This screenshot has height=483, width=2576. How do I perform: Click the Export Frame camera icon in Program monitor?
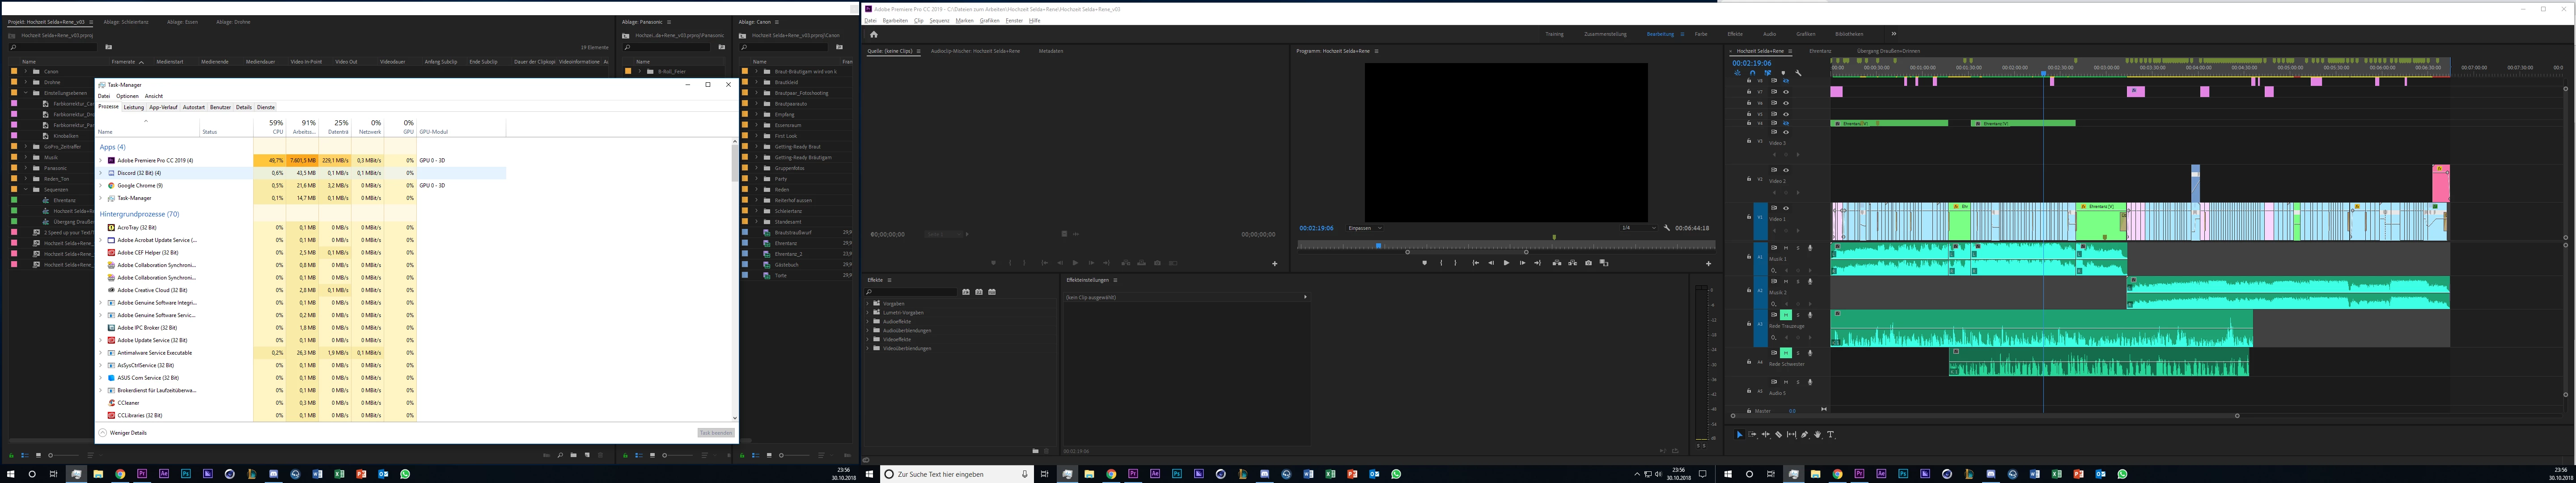pos(1589,263)
